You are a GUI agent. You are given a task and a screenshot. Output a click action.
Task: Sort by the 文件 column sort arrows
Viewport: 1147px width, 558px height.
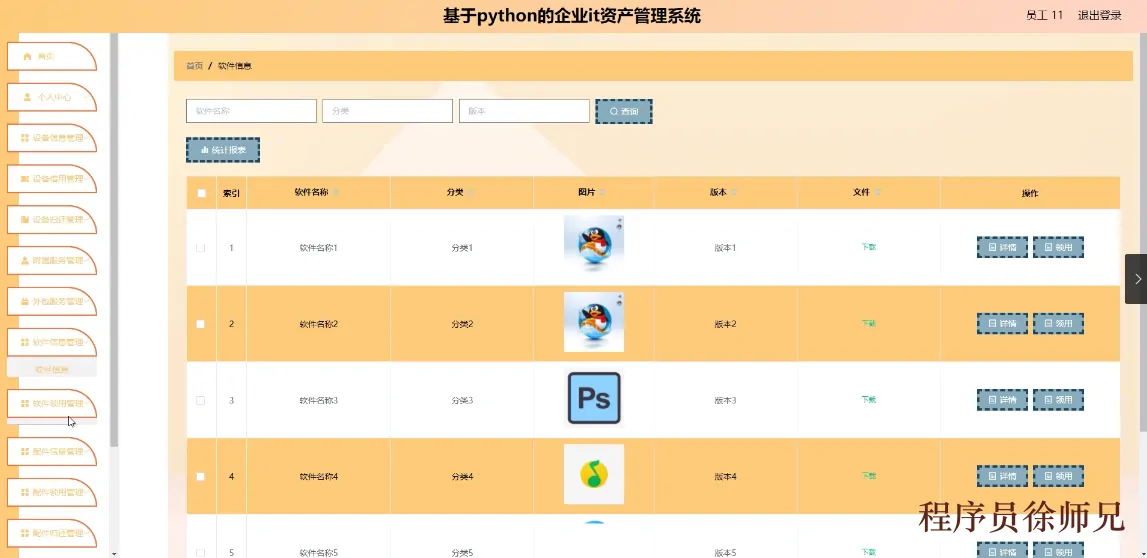pyautogui.click(x=877, y=192)
